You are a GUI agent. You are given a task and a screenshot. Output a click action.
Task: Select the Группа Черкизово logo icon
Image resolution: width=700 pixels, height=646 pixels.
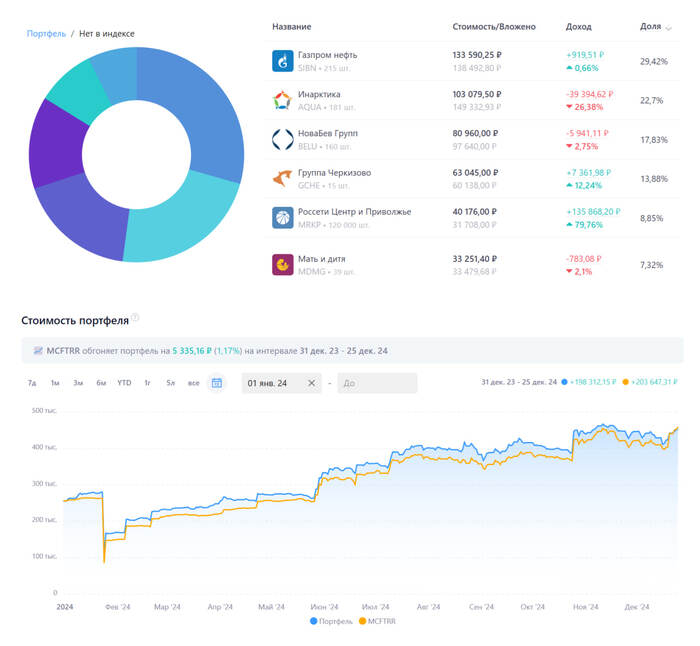tap(282, 178)
